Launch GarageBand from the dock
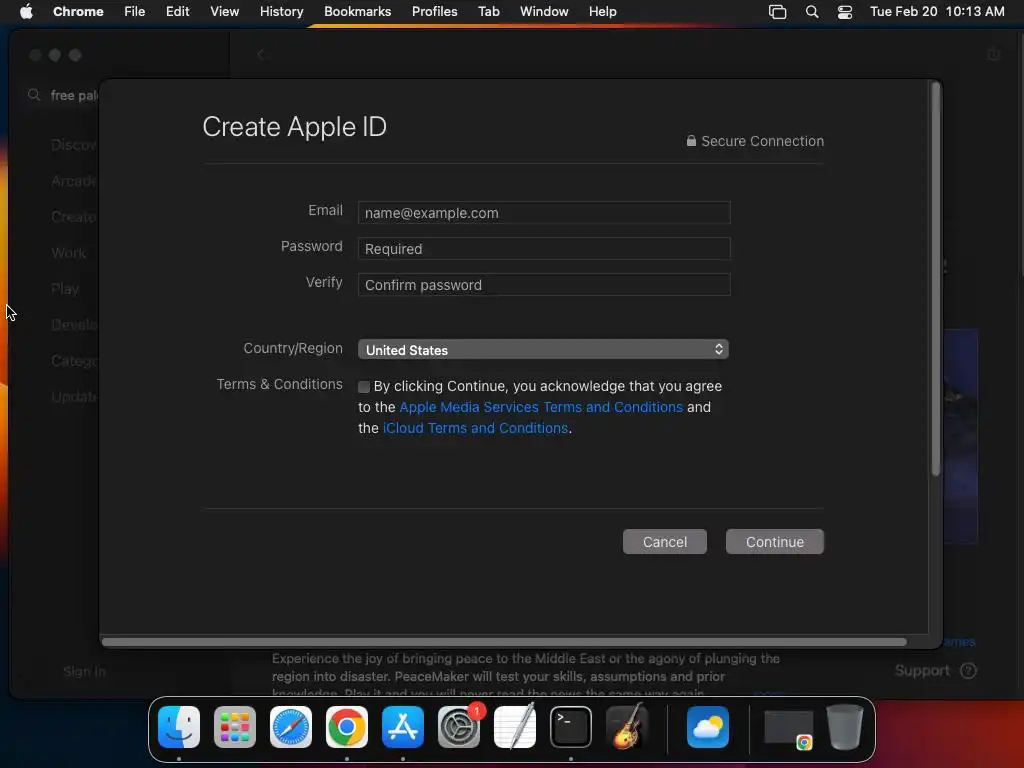The image size is (1024, 768). (627, 727)
